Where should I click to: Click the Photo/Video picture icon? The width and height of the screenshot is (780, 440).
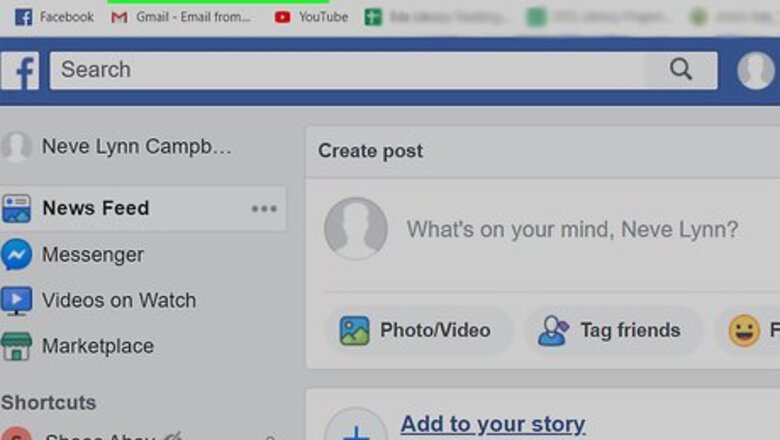(355, 331)
